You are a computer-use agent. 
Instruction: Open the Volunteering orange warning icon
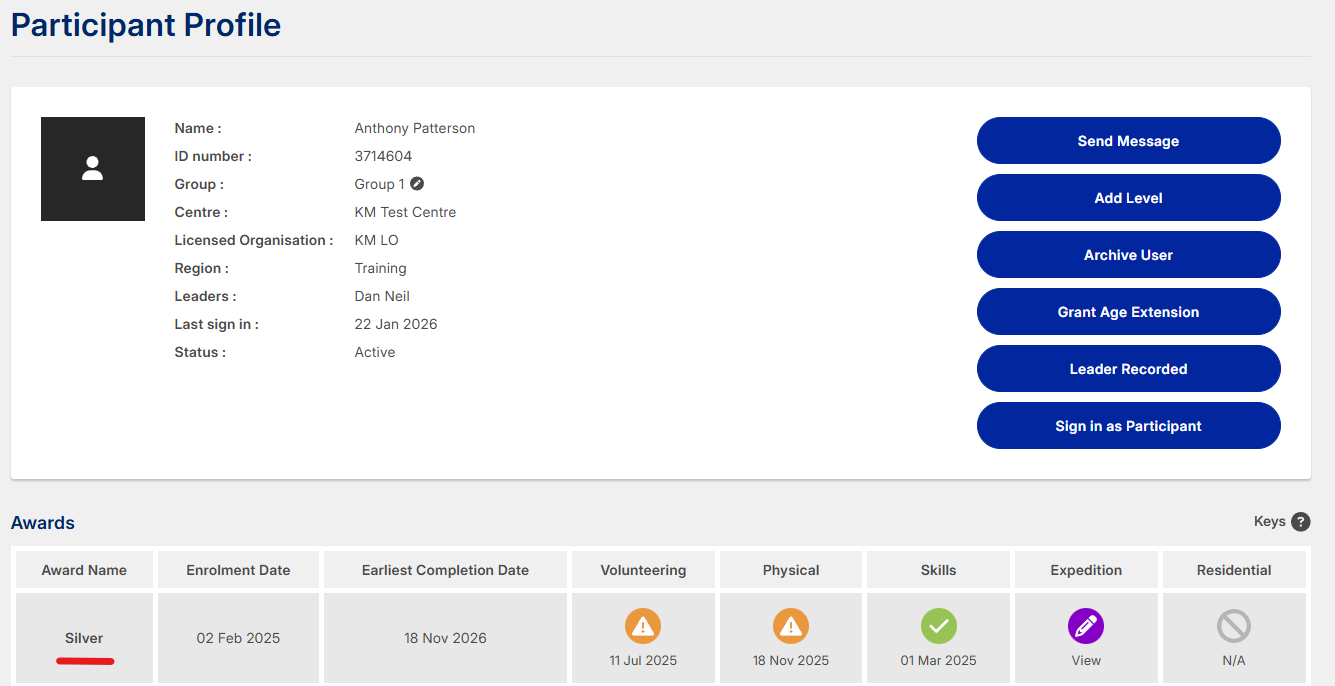[x=642, y=627]
